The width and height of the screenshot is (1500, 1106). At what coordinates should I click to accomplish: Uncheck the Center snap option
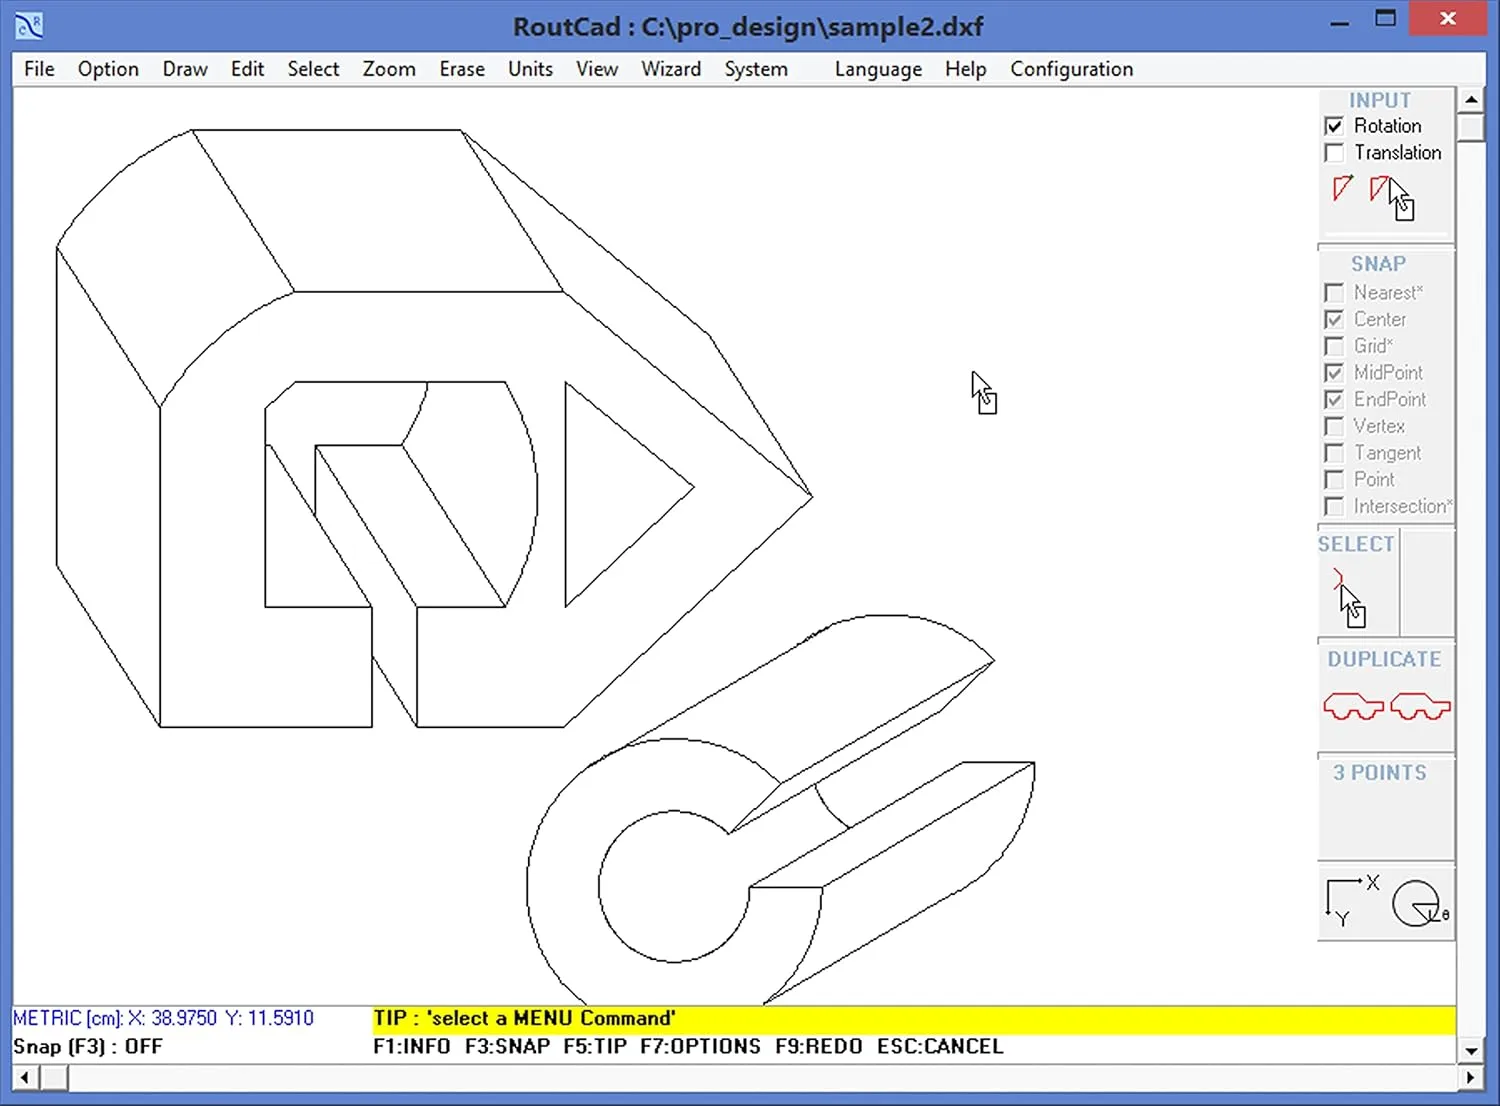1334,319
